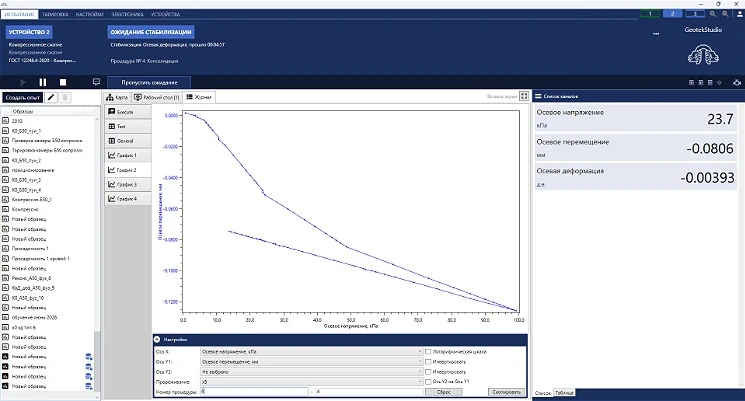745x401 pixels.
Task: Select the позиционирование sample
Action: 33,170
